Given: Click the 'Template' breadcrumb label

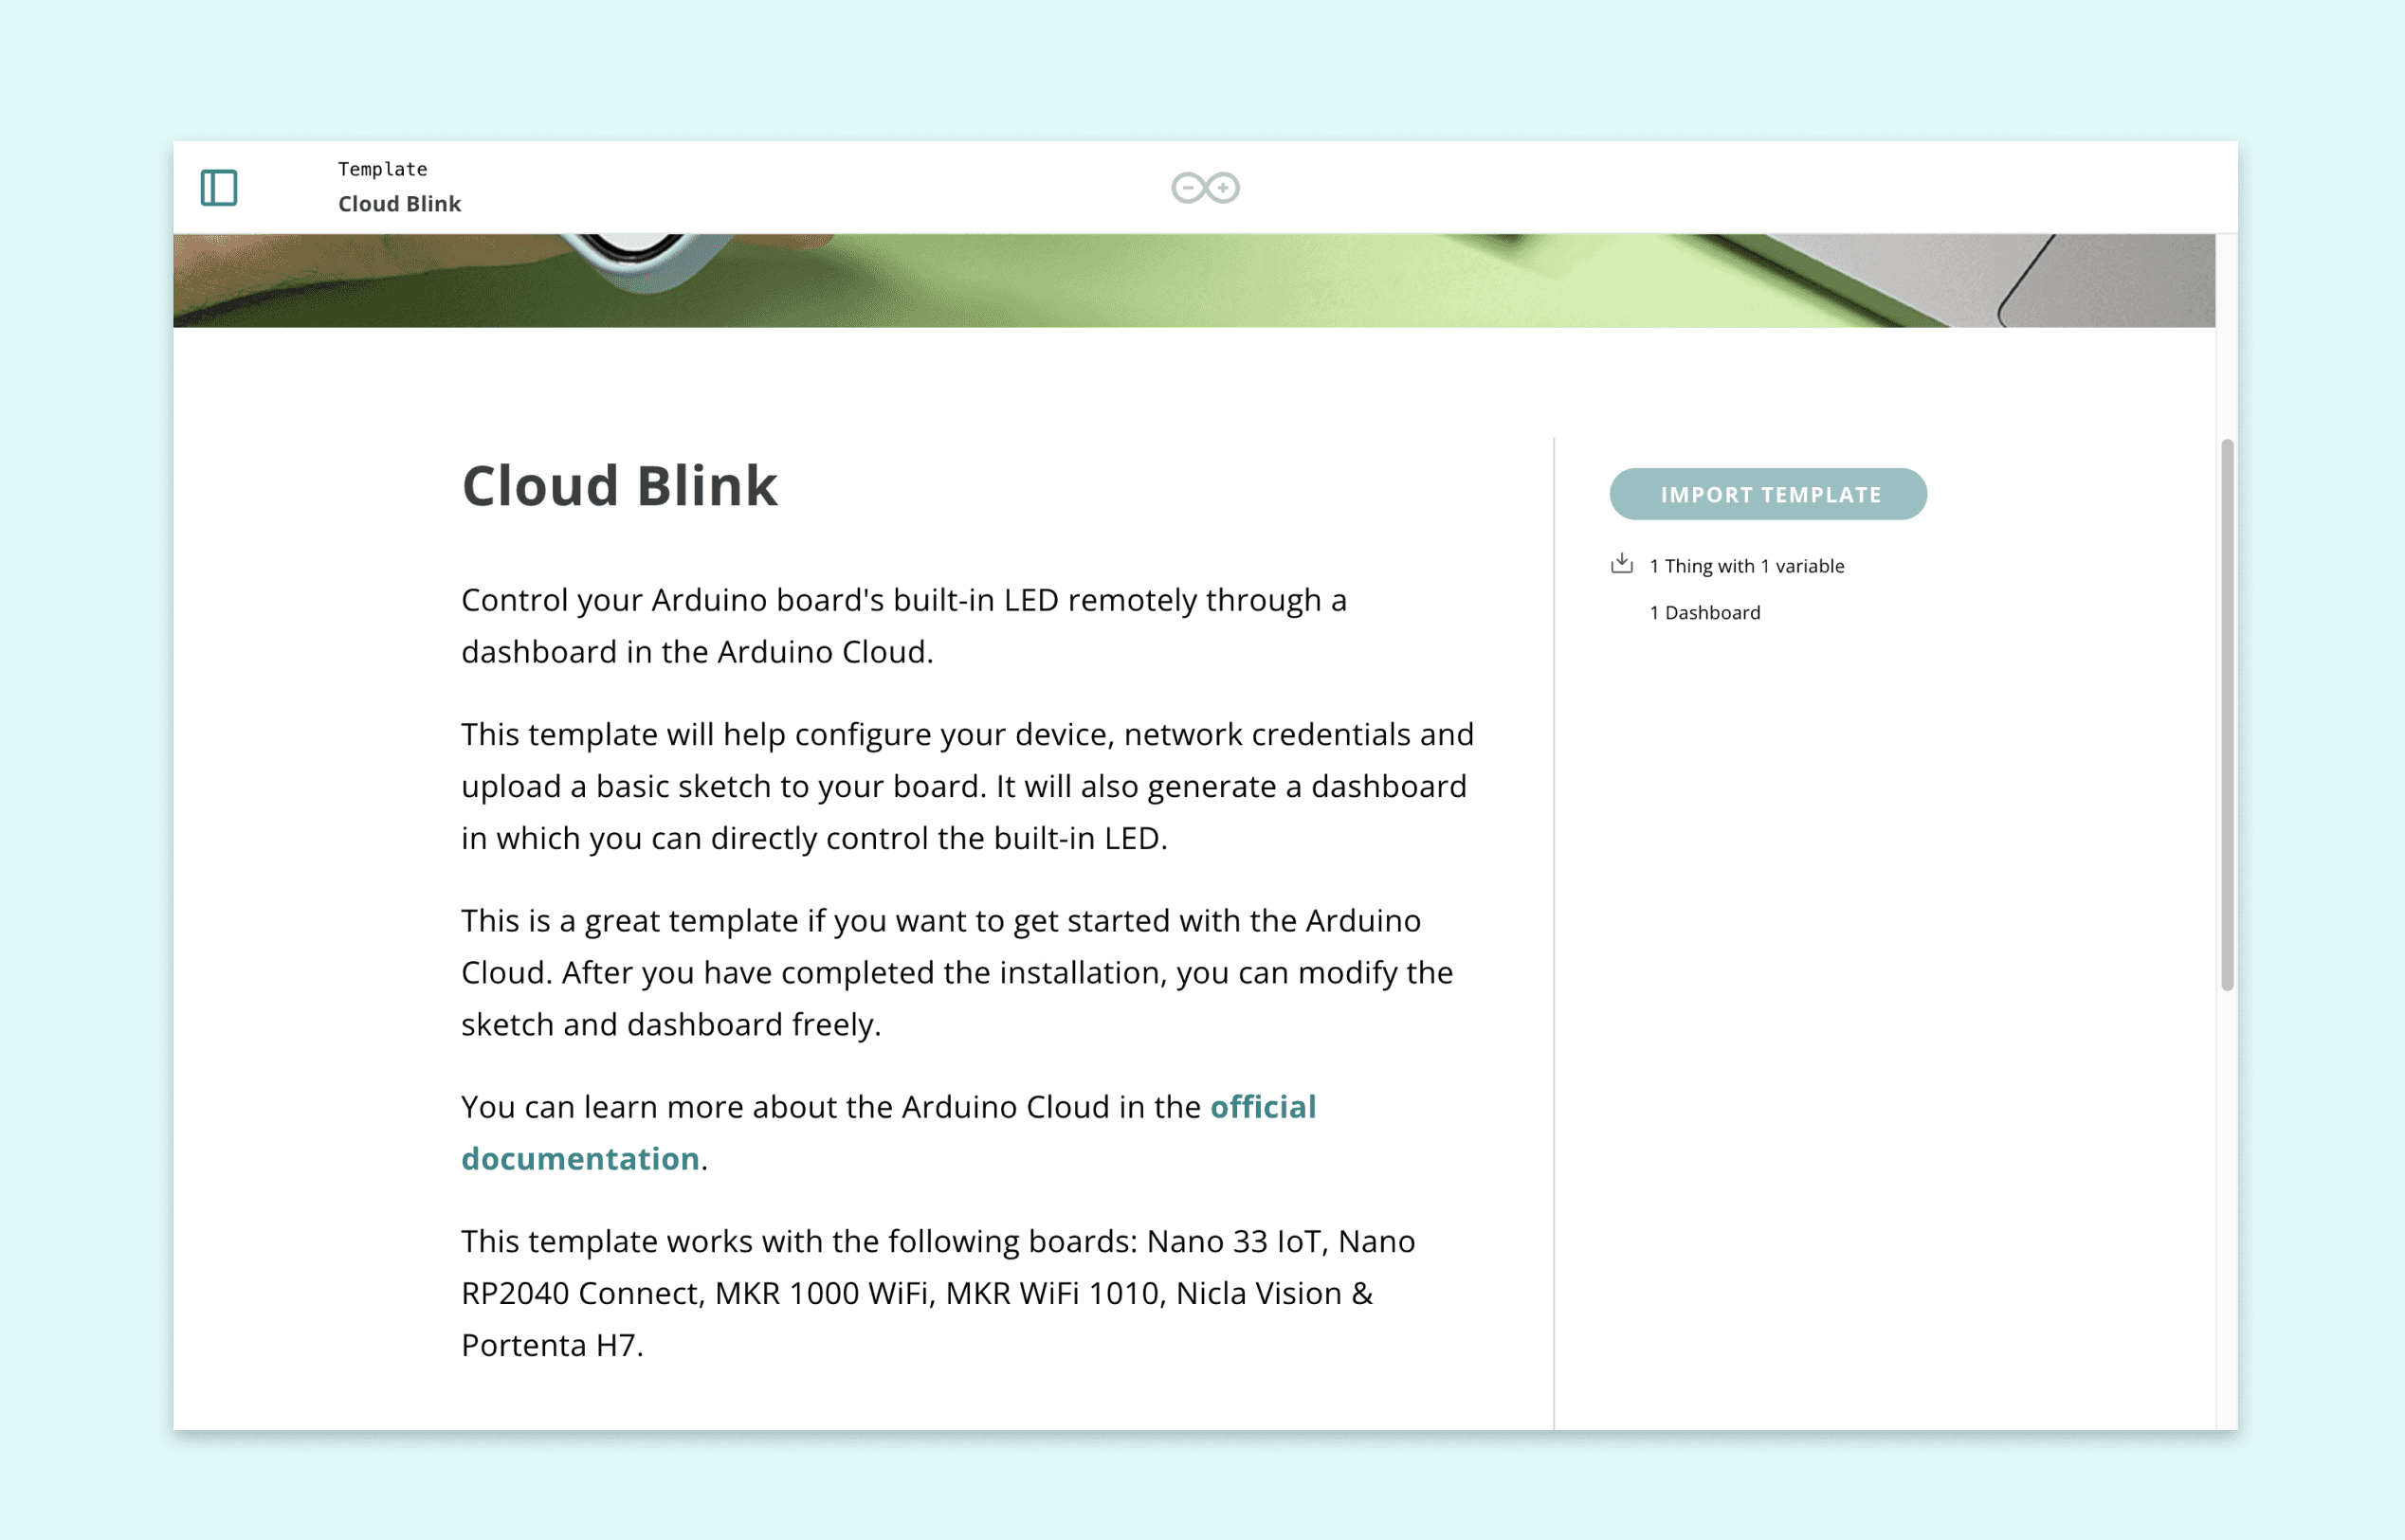Looking at the screenshot, I should pyautogui.click(x=382, y=169).
